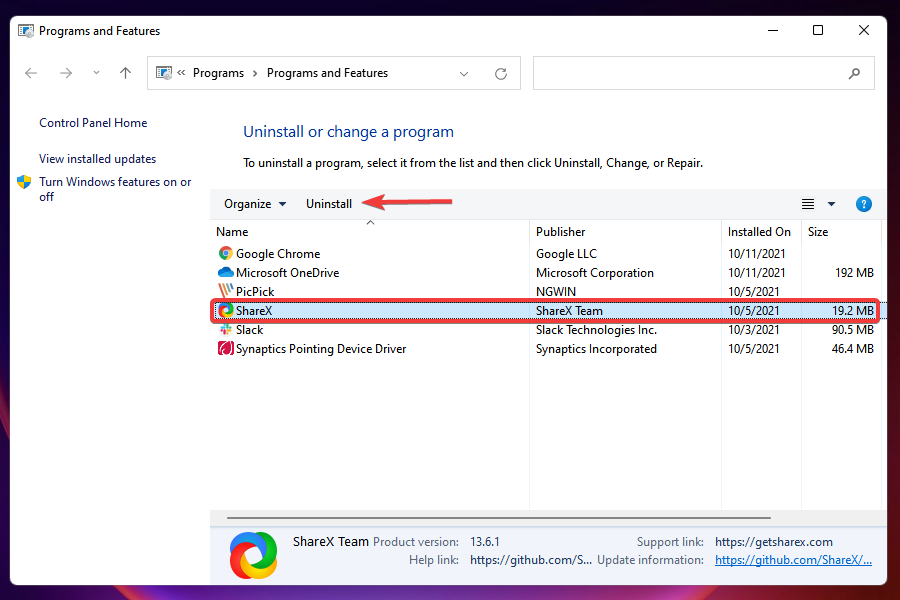900x600 pixels.
Task: Sort by the Name column header
Action: [370, 231]
